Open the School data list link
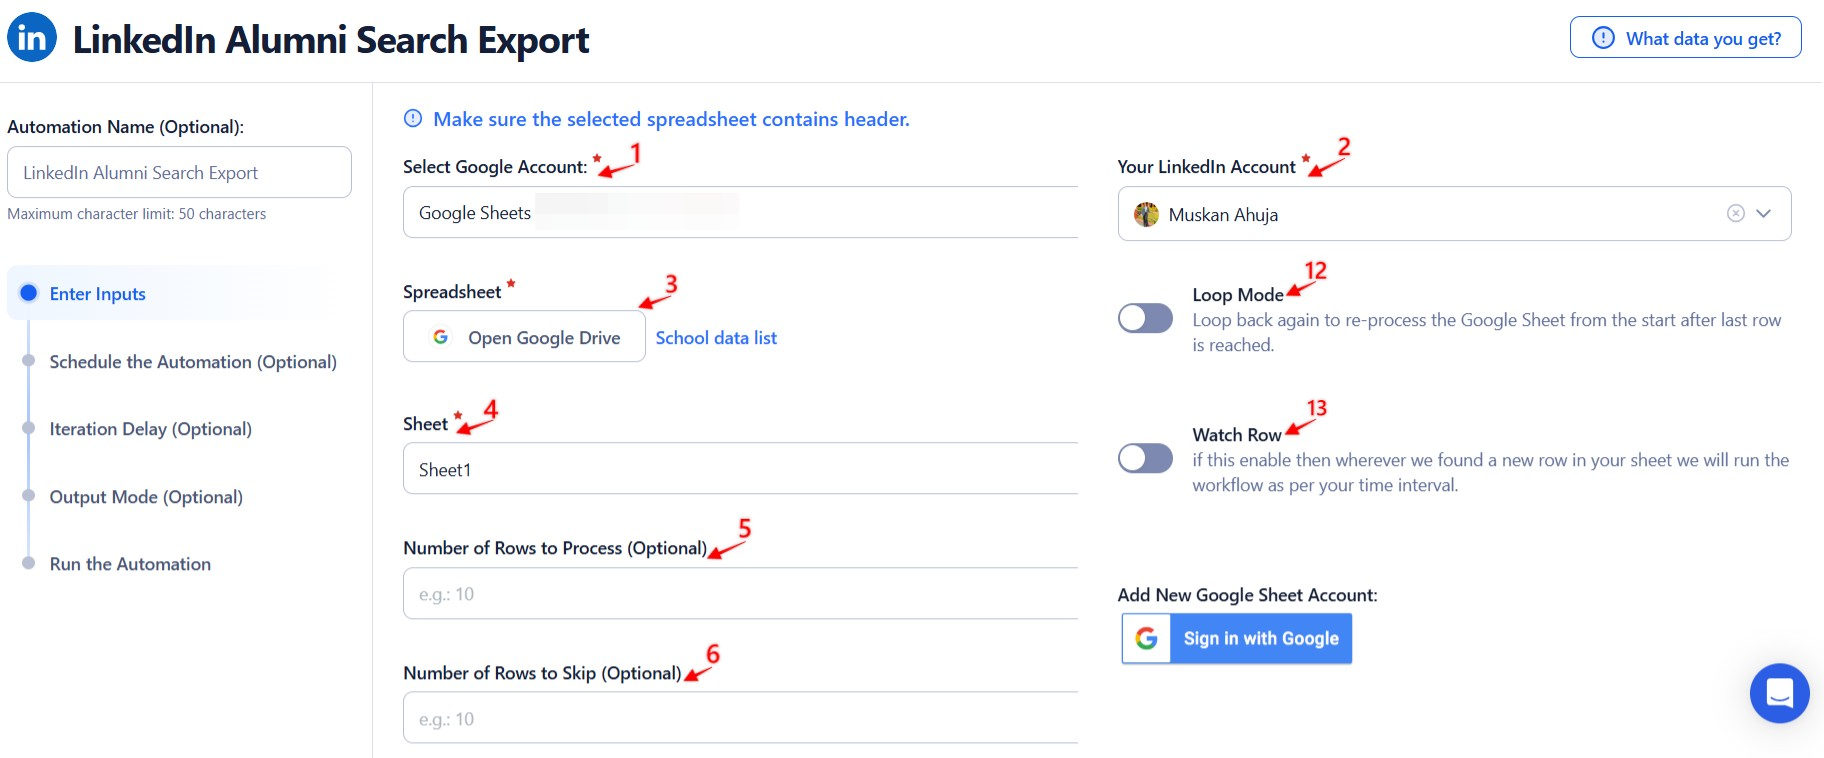This screenshot has width=1824, height=758. point(716,338)
